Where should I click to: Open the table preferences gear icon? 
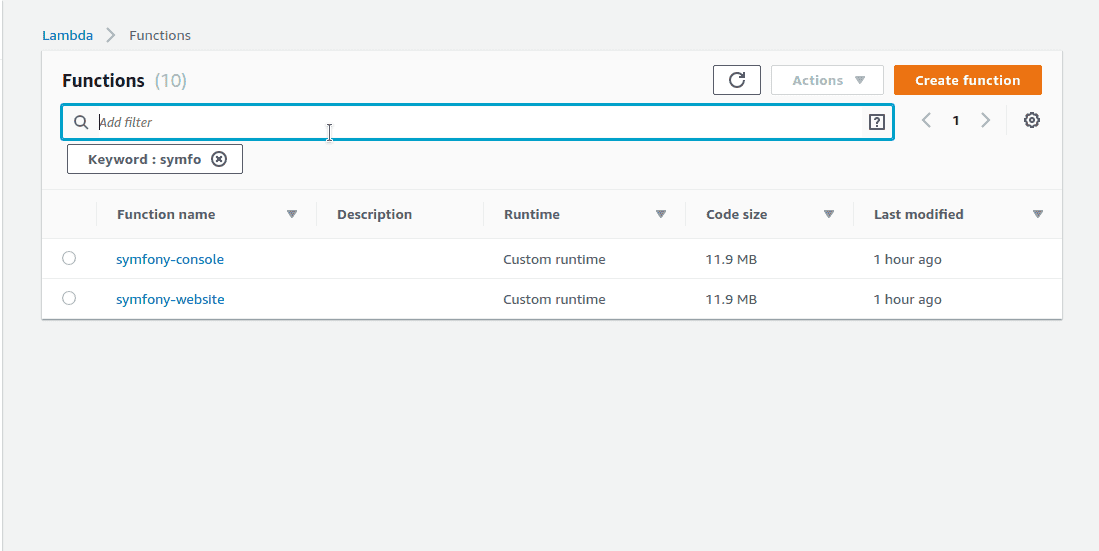(x=1032, y=120)
